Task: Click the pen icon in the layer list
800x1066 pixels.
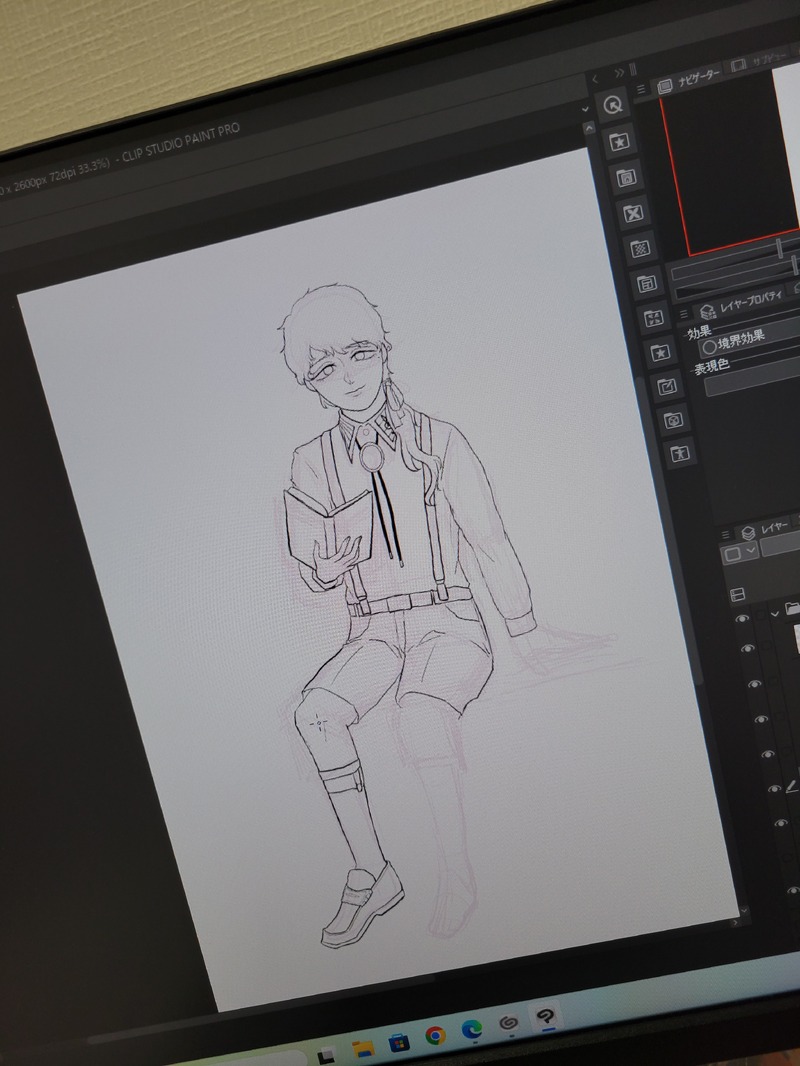Action: 792,787
